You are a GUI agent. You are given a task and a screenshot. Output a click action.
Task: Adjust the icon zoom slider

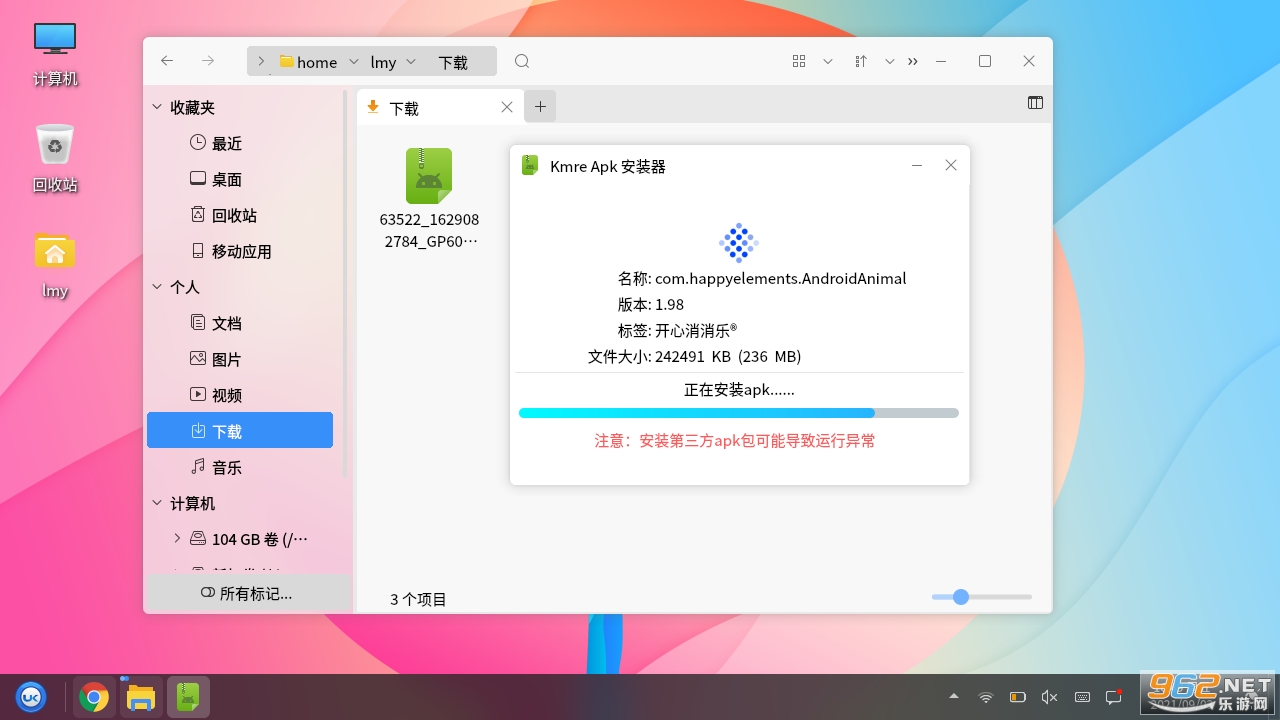coord(961,597)
